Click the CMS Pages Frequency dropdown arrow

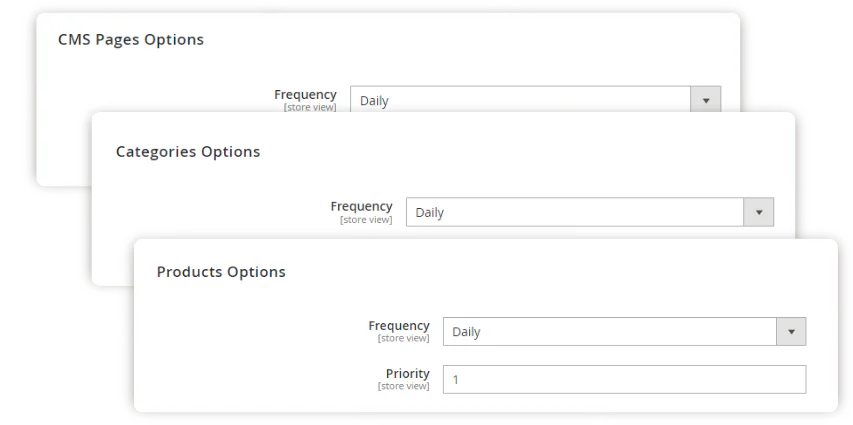706,100
